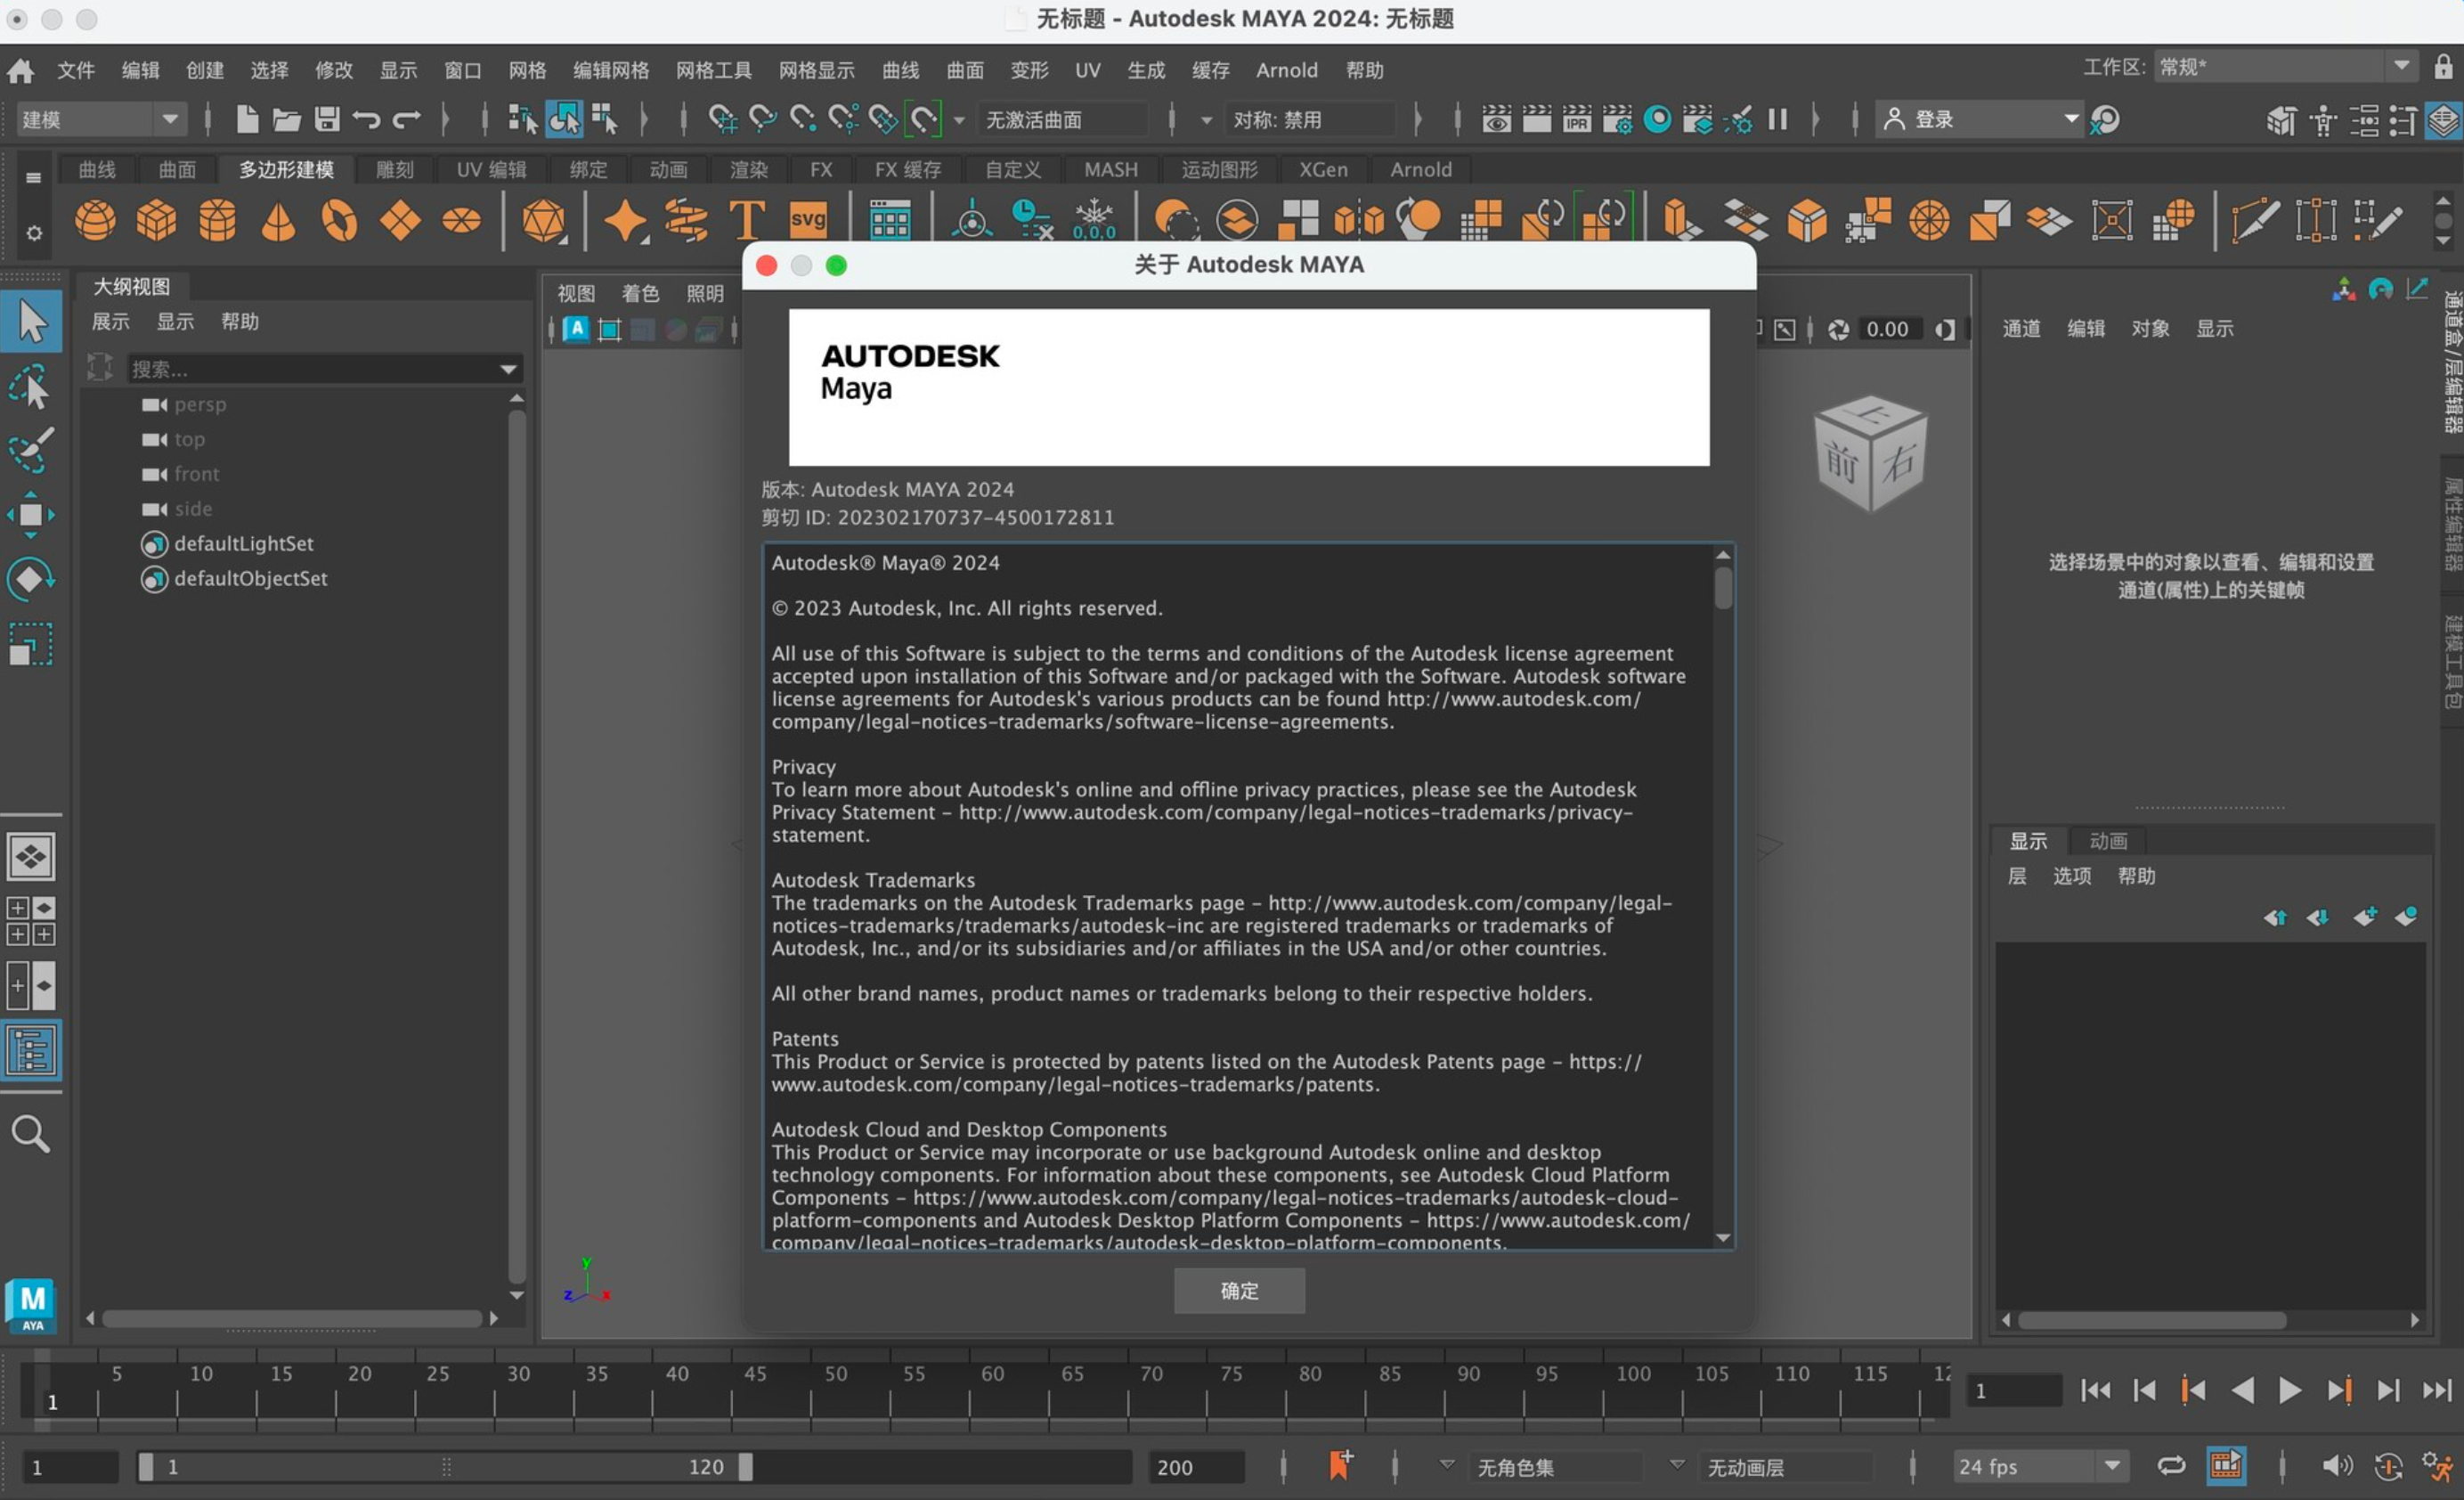Select the Rotate tool in toolbox
2464x1500 pixels.
(31, 579)
